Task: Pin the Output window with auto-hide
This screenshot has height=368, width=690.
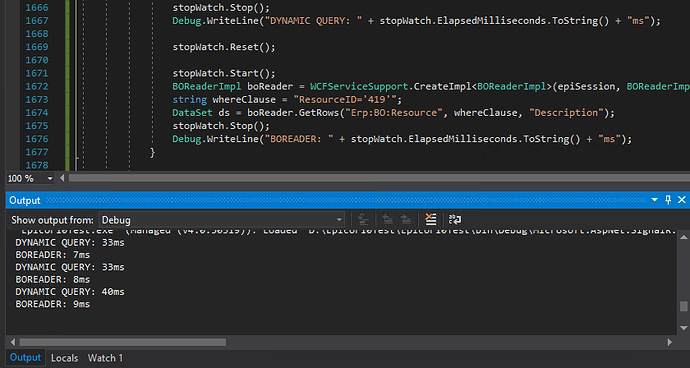Action: click(668, 200)
